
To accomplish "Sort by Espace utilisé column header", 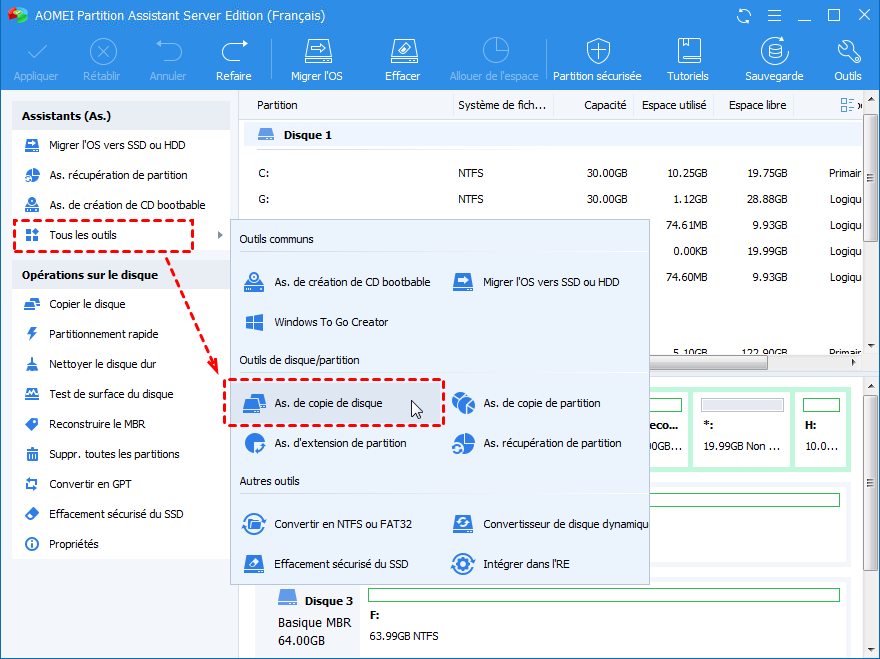I will pos(674,105).
